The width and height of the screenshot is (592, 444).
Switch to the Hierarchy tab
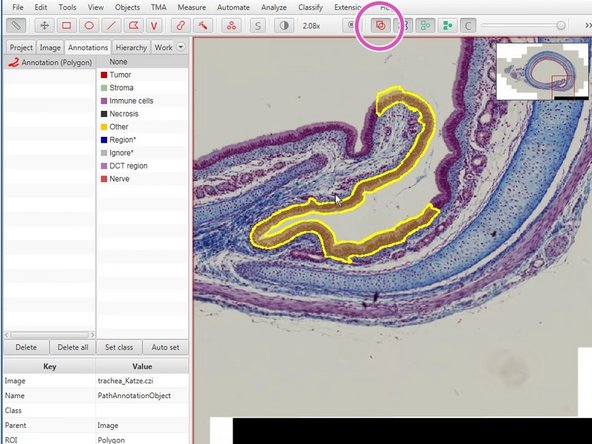pyautogui.click(x=131, y=48)
